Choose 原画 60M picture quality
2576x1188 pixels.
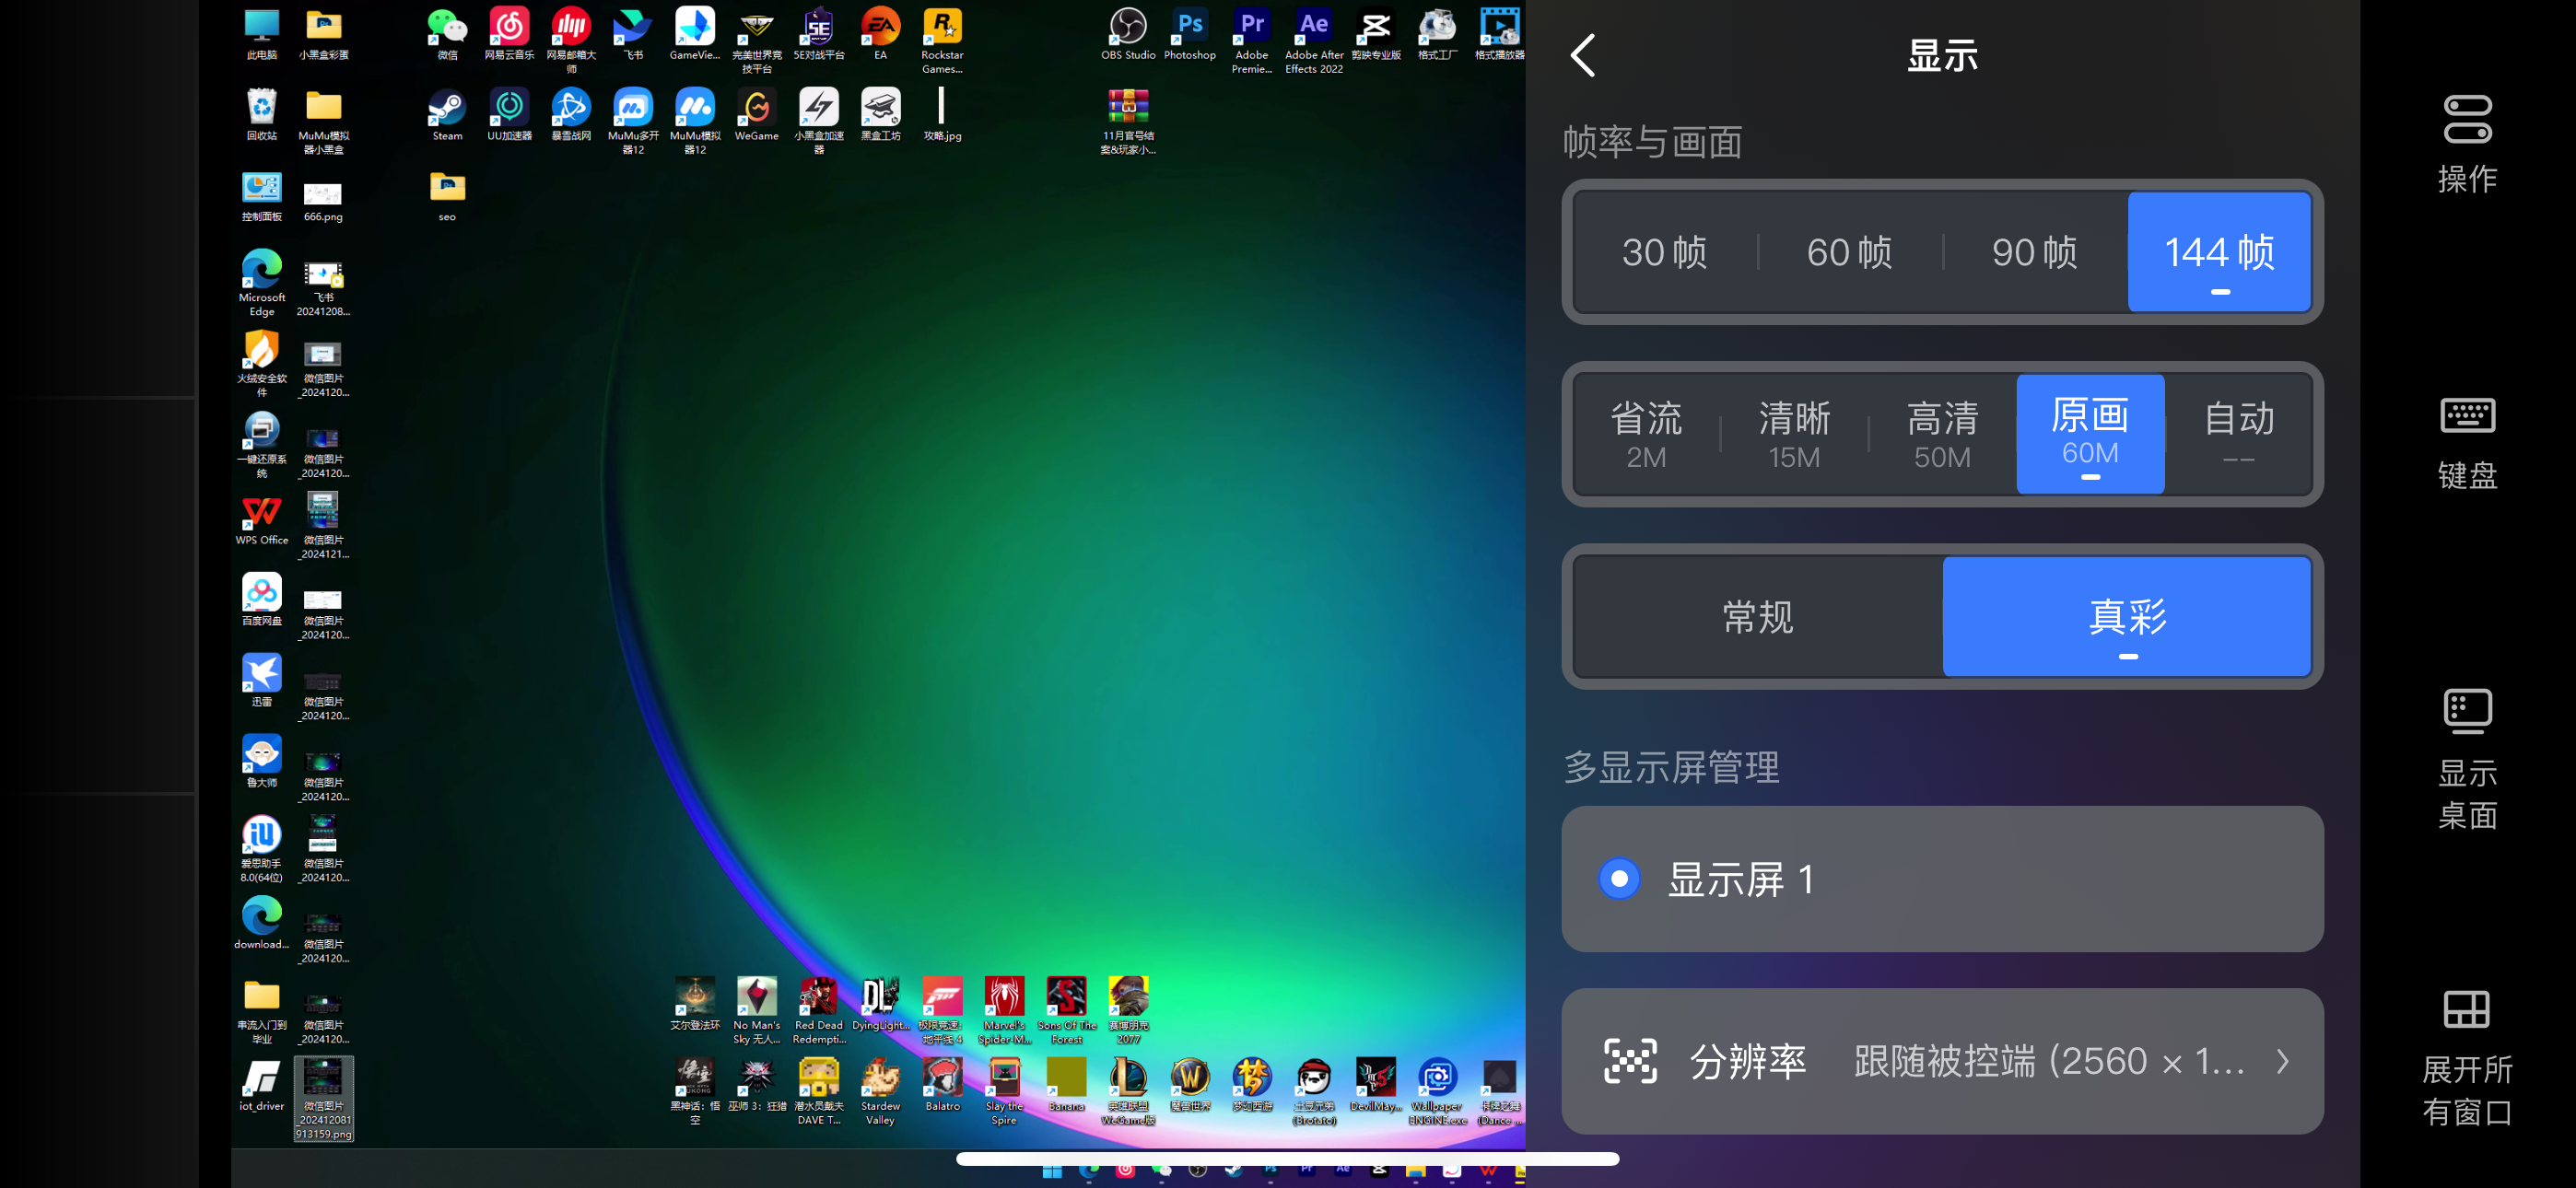[2090, 434]
